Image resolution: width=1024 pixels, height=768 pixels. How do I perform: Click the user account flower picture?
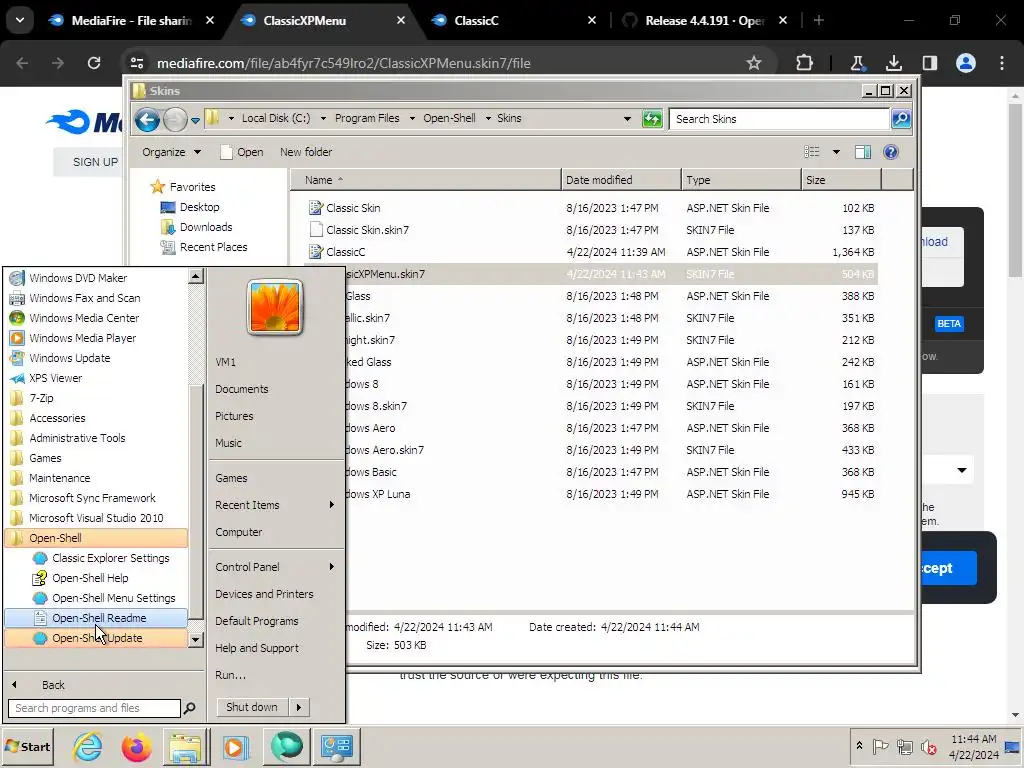click(275, 307)
